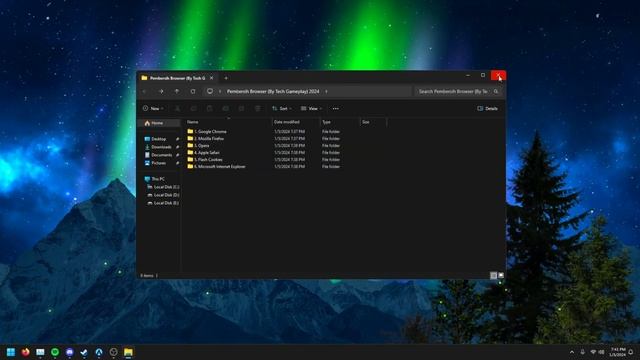Open the Sort dropdown menu
Screen dimensions: 640x360
click(x=282, y=109)
